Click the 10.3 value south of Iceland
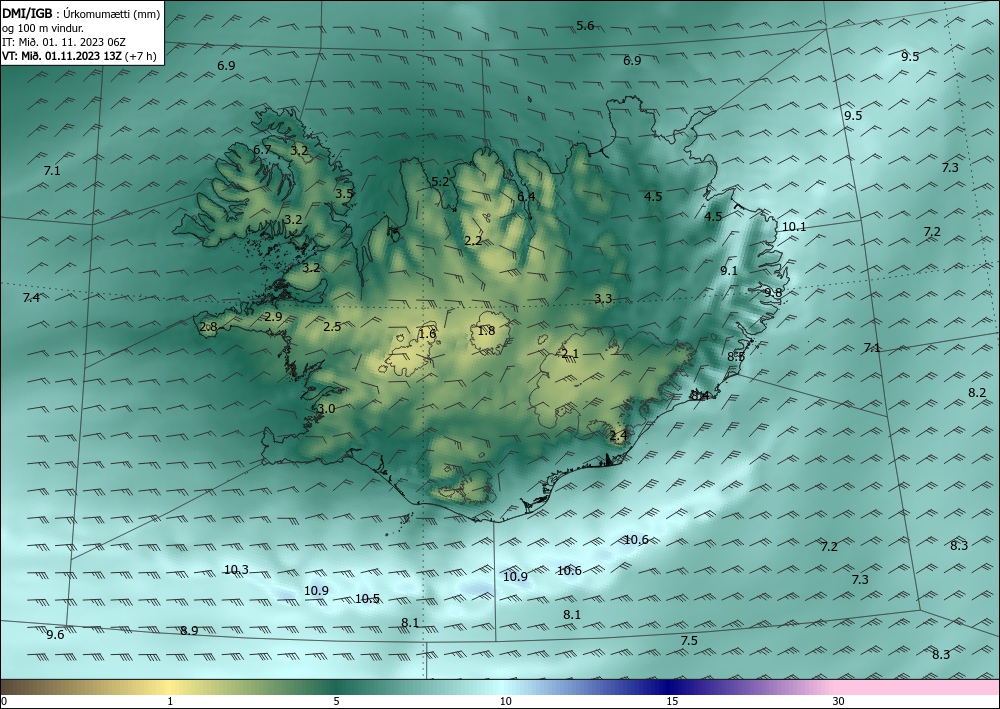The height and width of the screenshot is (709, 1000). pyautogui.click(x=236, y=569)
